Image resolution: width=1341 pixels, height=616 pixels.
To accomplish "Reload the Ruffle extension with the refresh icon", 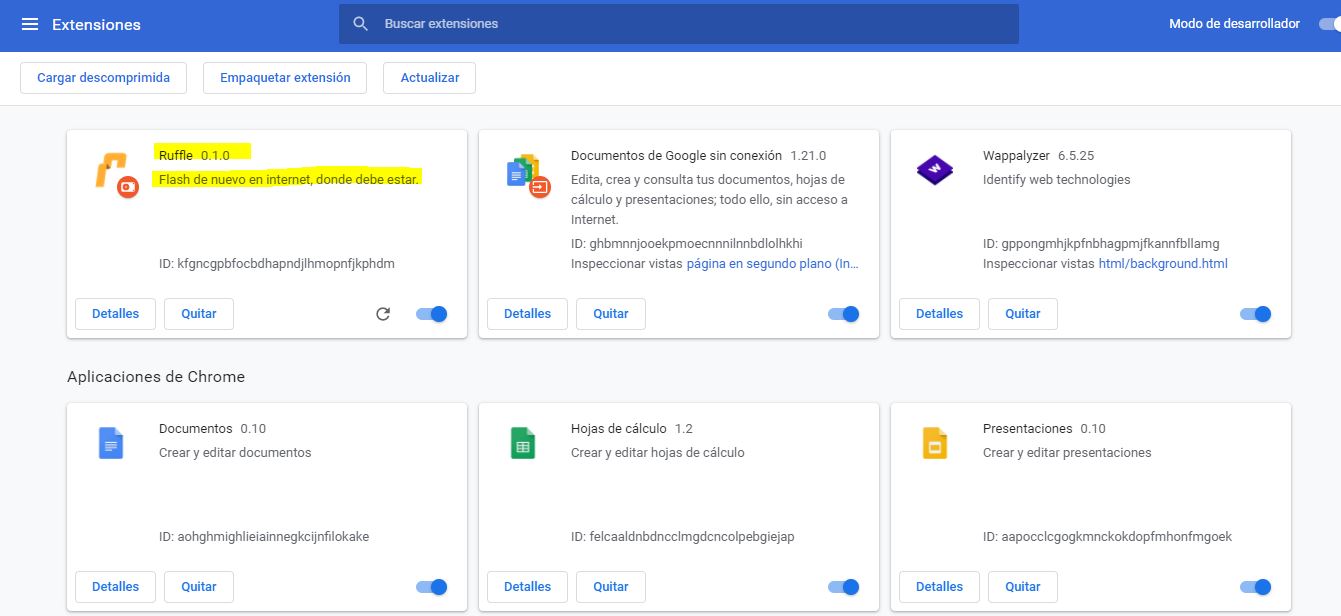I will coord(383,314).
